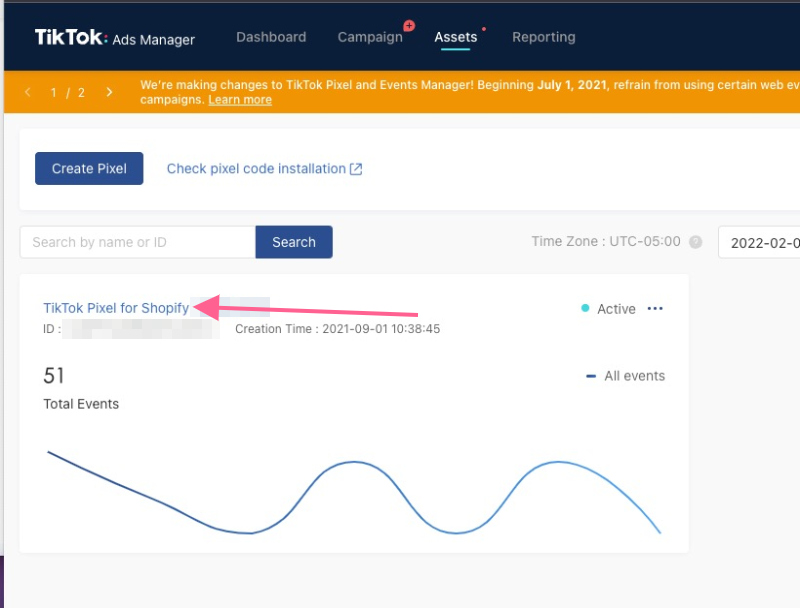Open the Learn more link in banner
This screenshot has height=608, width=800.
(240, 100)
